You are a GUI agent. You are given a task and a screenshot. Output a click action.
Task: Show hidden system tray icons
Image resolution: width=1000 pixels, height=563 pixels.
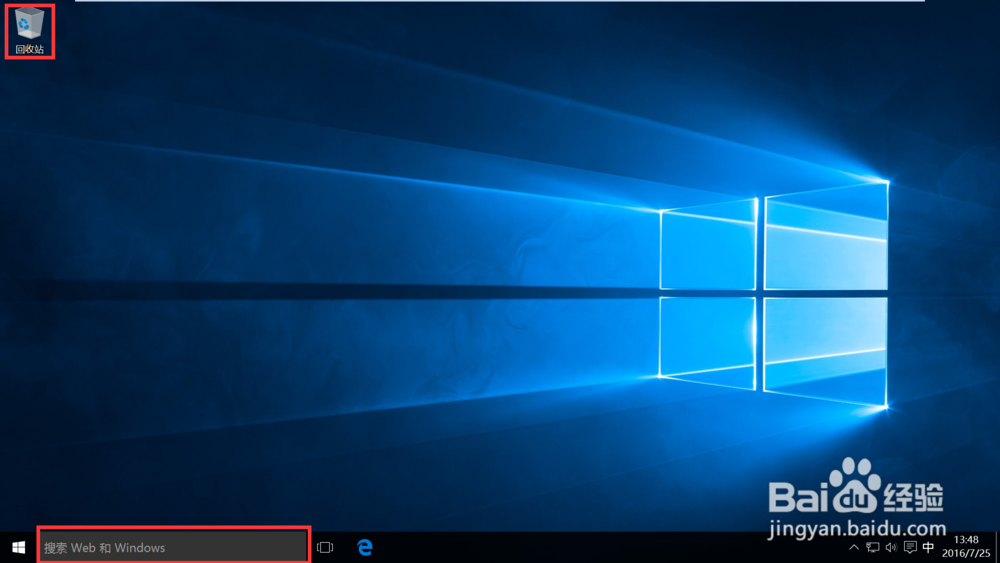coord(854,548)
